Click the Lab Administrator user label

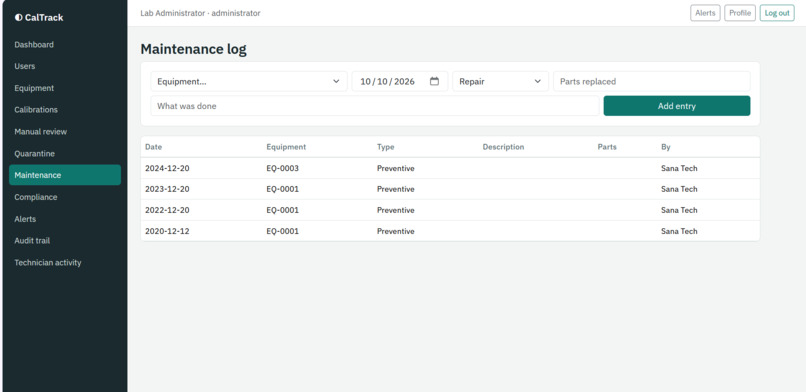[x=200, y=13]
